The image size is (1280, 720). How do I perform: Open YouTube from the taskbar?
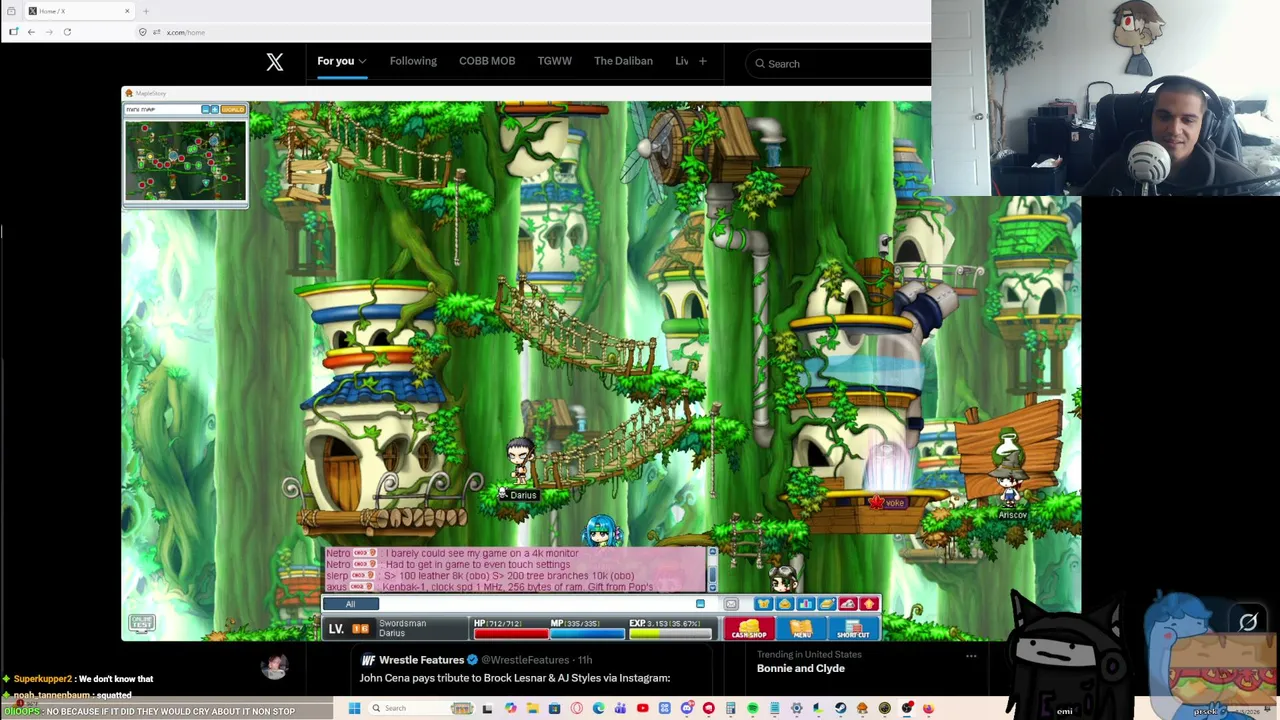tap(643, 708)
